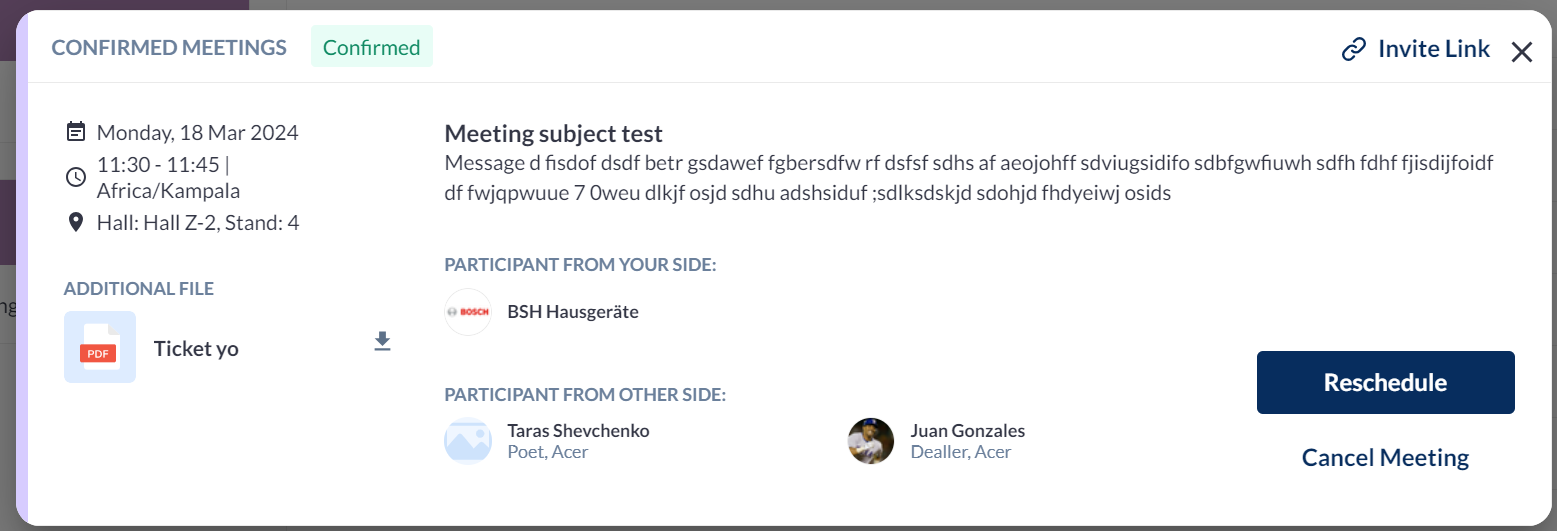Screen dimensions: 1557x531
Task: Click the Juan Gonzales participant name
Action: tap(967, 431)
